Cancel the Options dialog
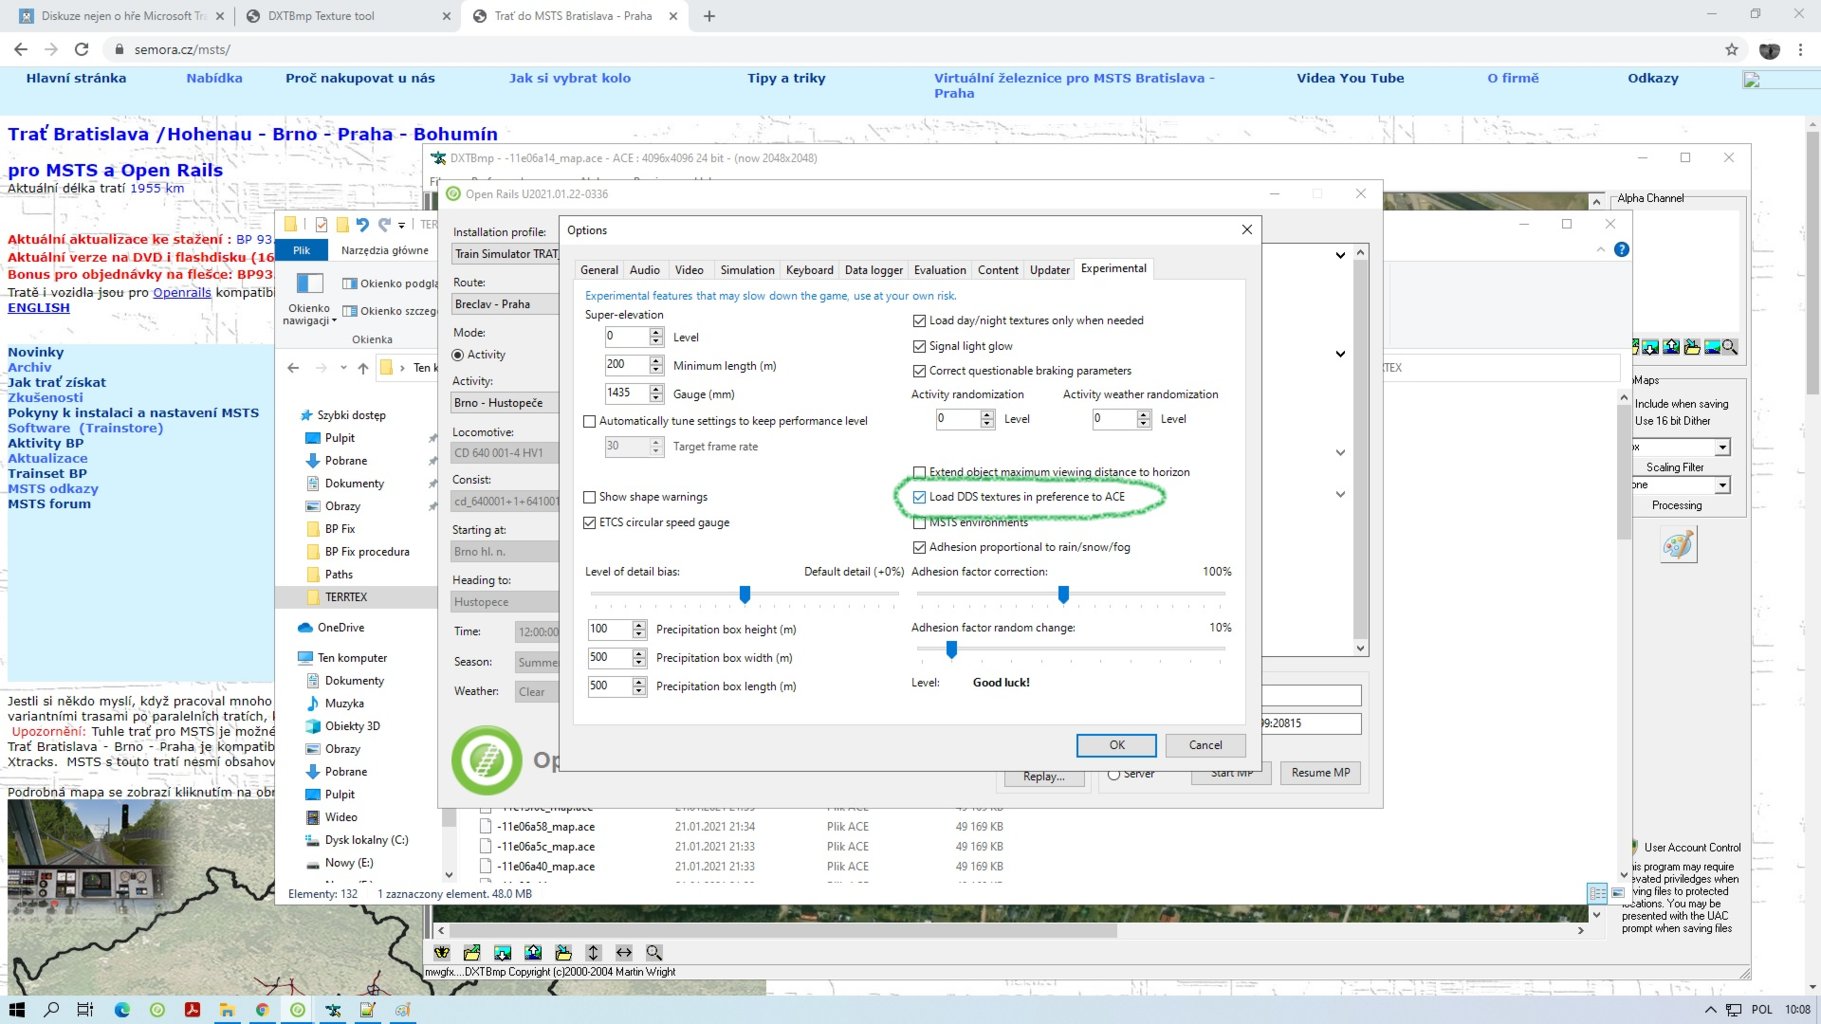 (1205, 745)
